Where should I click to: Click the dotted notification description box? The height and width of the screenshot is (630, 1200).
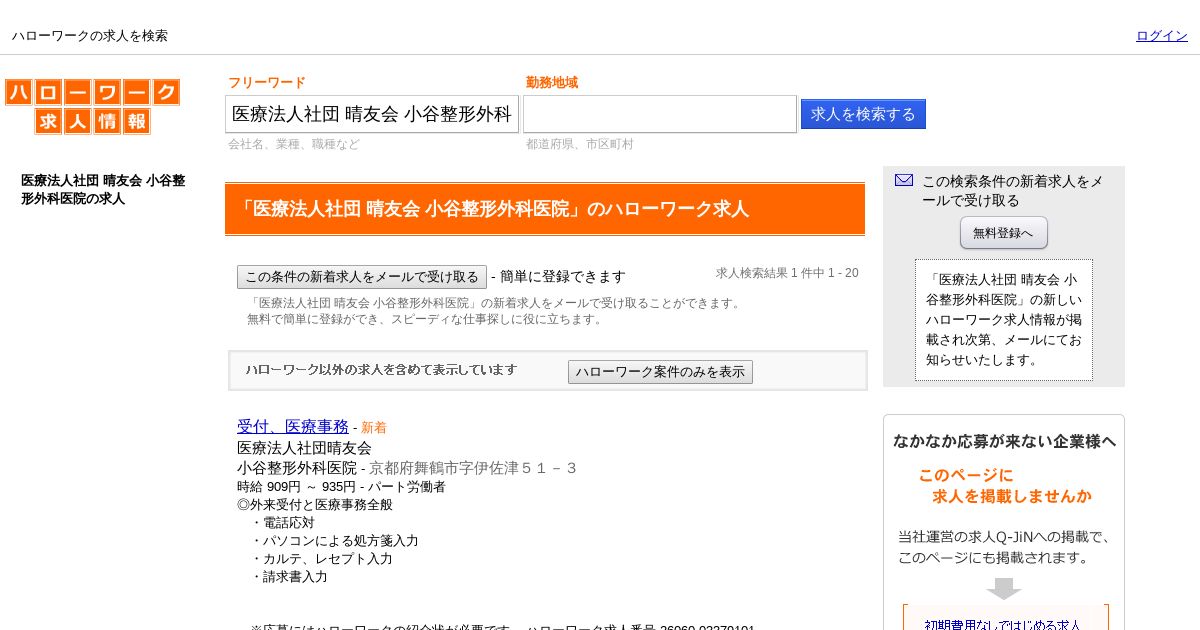[x=1004, y=320]
